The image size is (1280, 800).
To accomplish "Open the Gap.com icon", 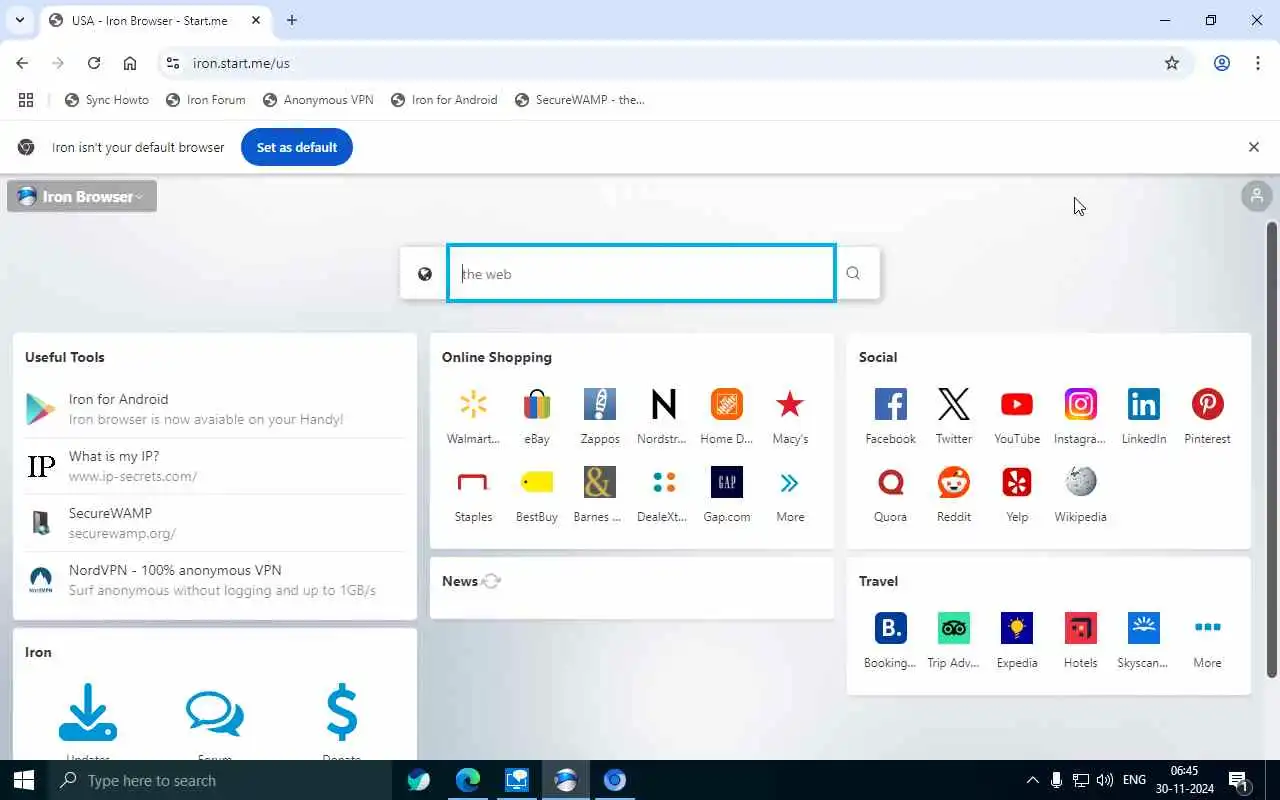I will (x=727, y=482).
